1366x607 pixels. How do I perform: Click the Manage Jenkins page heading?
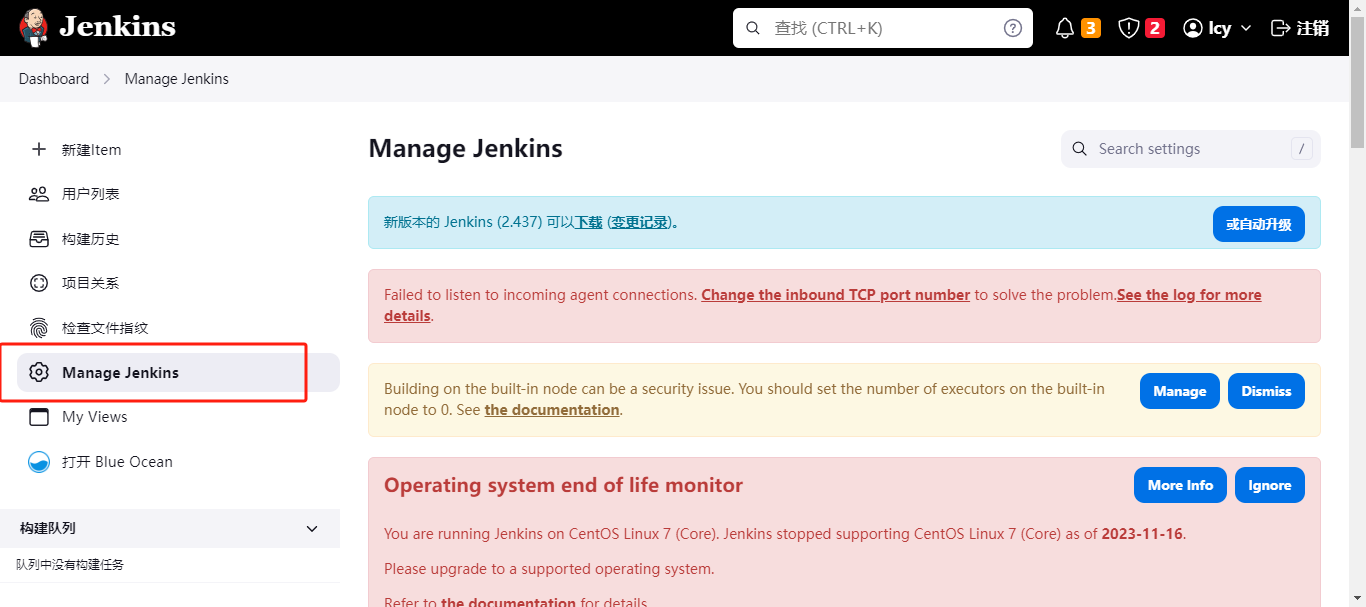point(466,149)
